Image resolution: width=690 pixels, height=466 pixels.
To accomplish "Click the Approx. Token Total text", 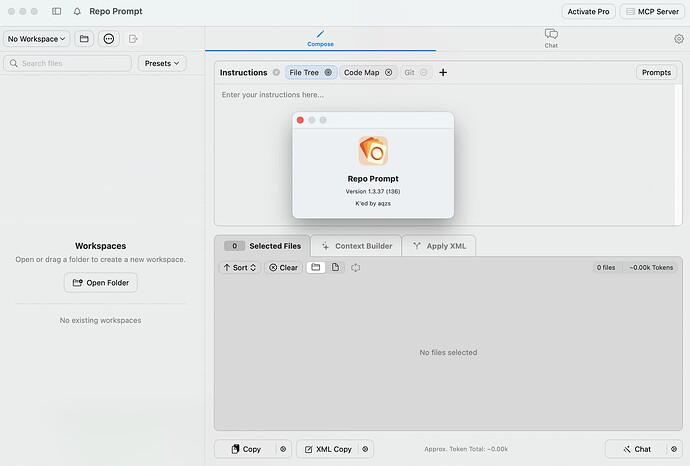I will coord(466,449).
